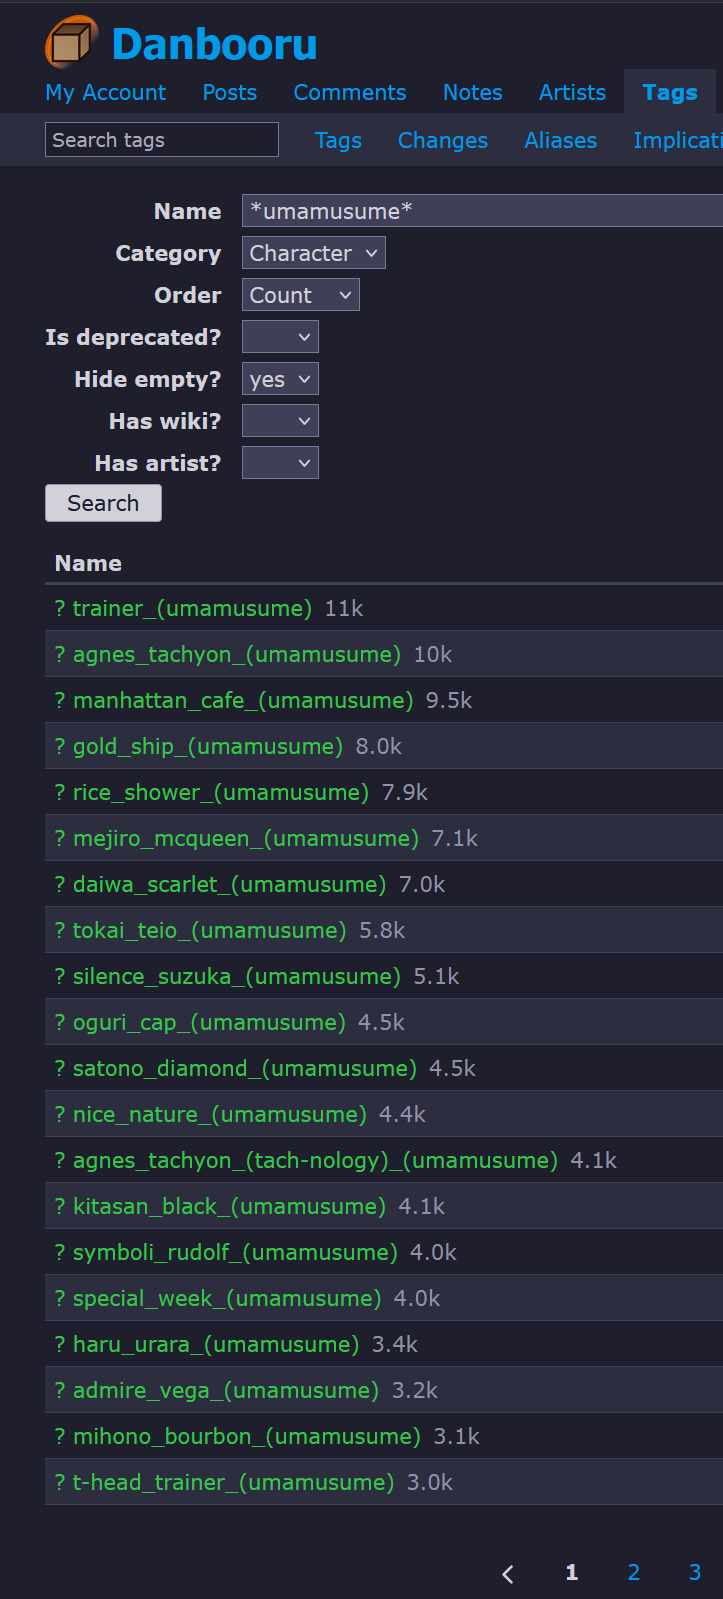The width and height of the screenshot is (723, 1599).
Task: Open the agnes_tachyon_(umamusume) tag
Action: coord(237,654)
